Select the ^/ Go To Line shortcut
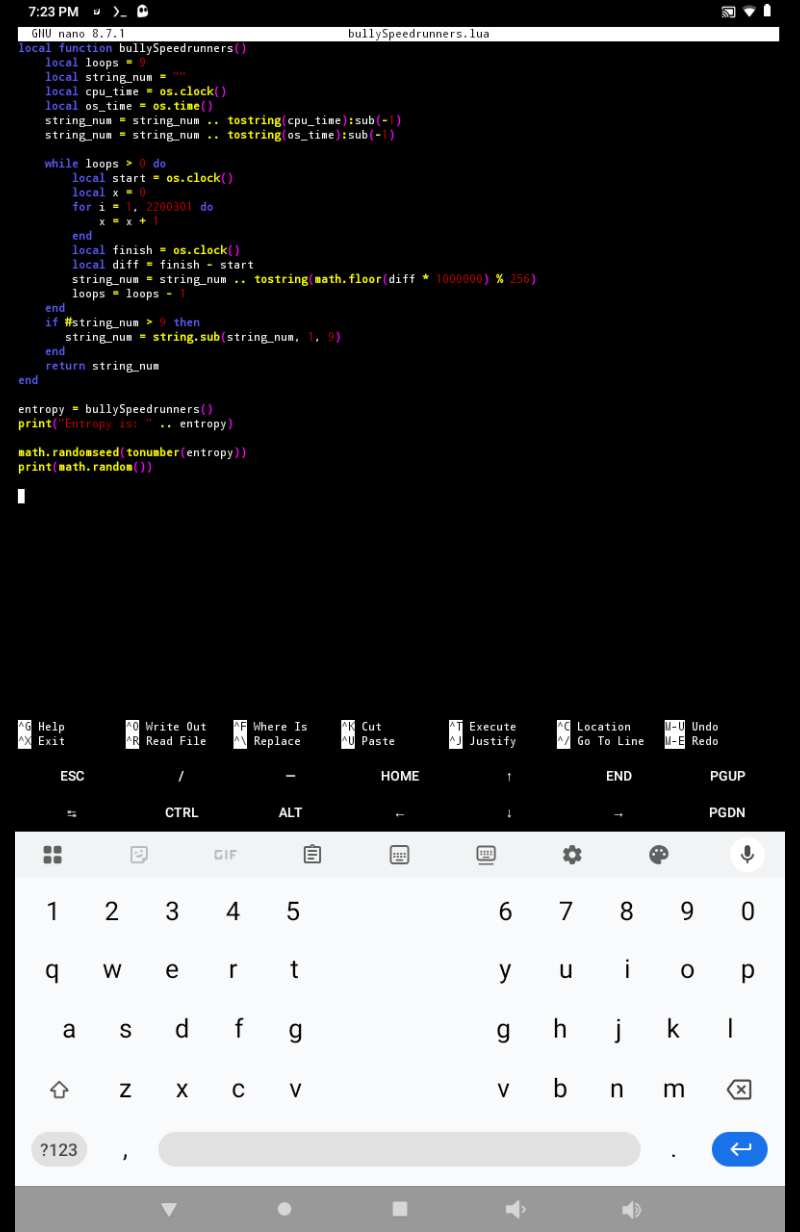This screenshot has height=1232, width=800. tap(601, 741)
